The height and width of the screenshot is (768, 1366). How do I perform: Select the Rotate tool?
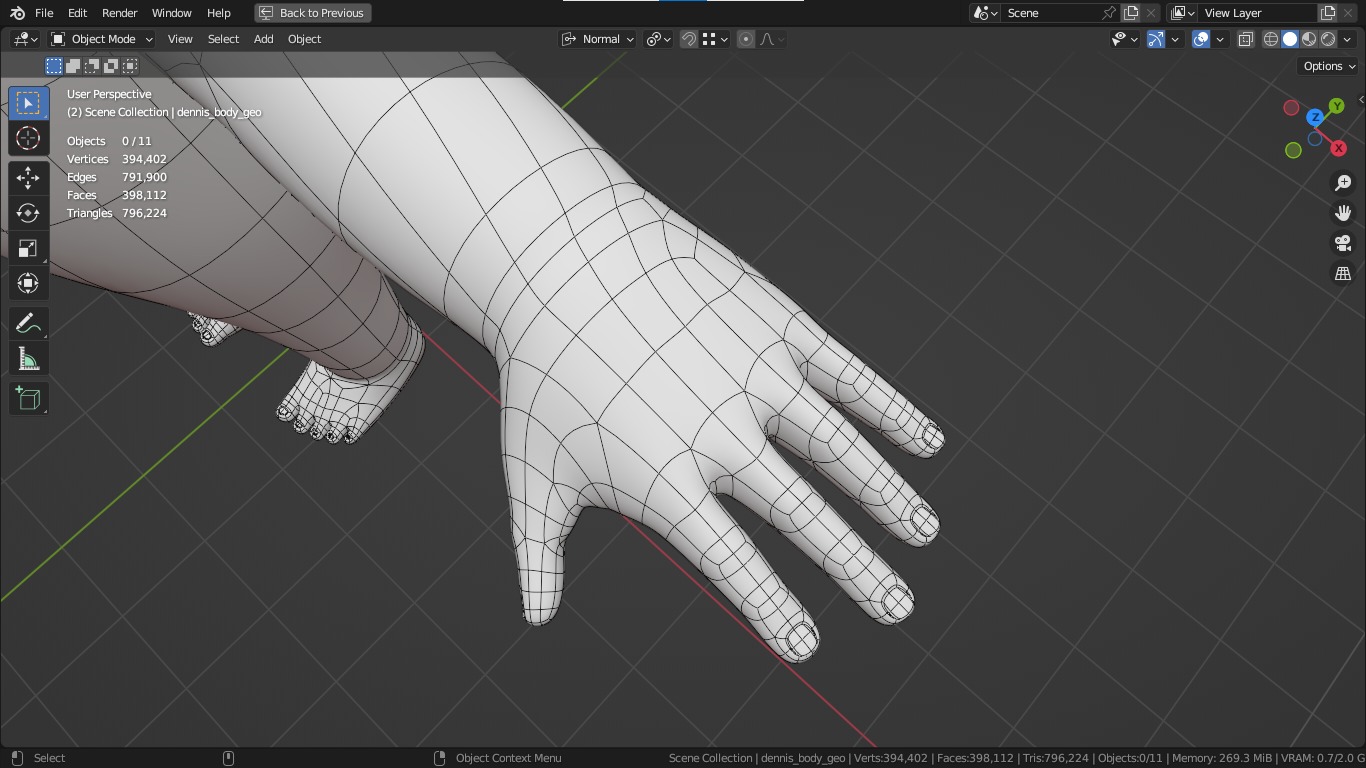click(28, 213)
